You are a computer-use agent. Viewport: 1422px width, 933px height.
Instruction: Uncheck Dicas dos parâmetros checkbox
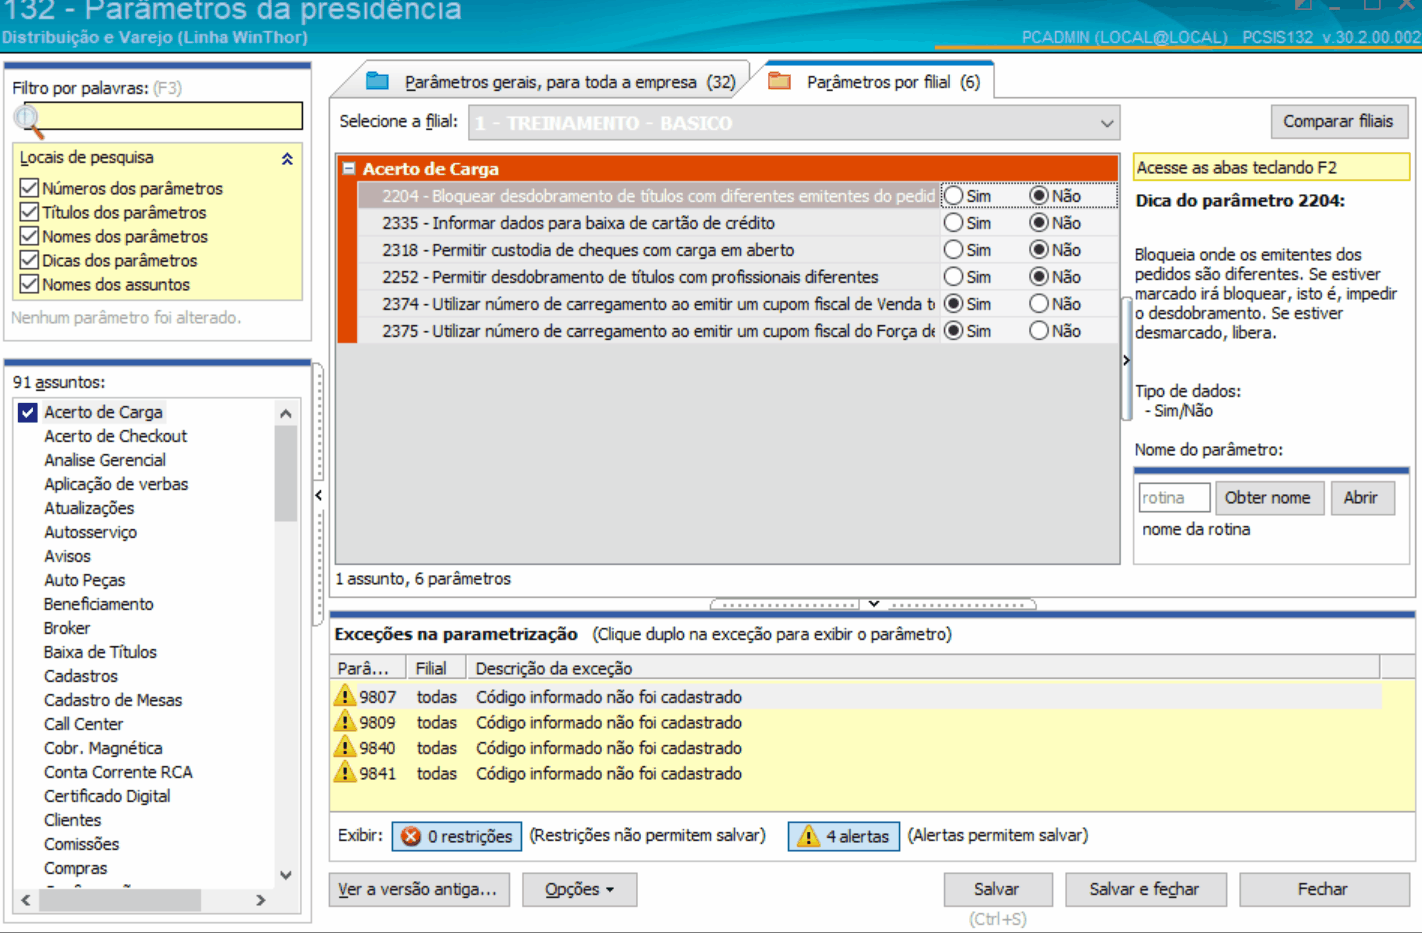pos(29,260)
